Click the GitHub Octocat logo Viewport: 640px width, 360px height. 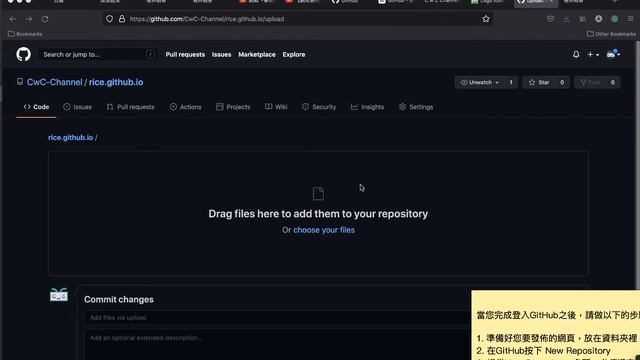pos(23,54)
